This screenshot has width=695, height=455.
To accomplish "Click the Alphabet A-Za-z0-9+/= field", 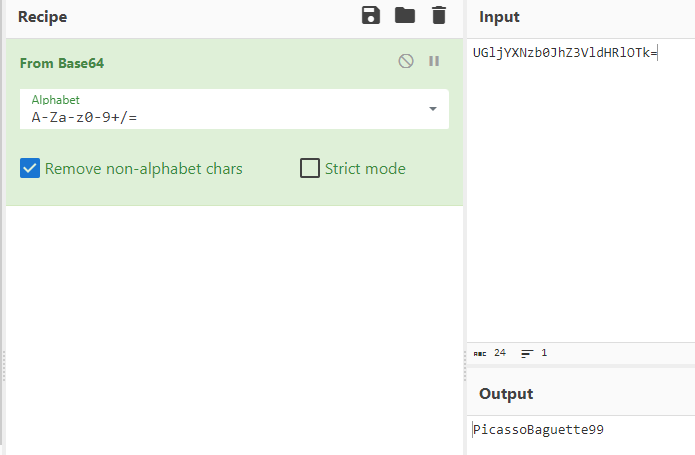I will [220, 116].
